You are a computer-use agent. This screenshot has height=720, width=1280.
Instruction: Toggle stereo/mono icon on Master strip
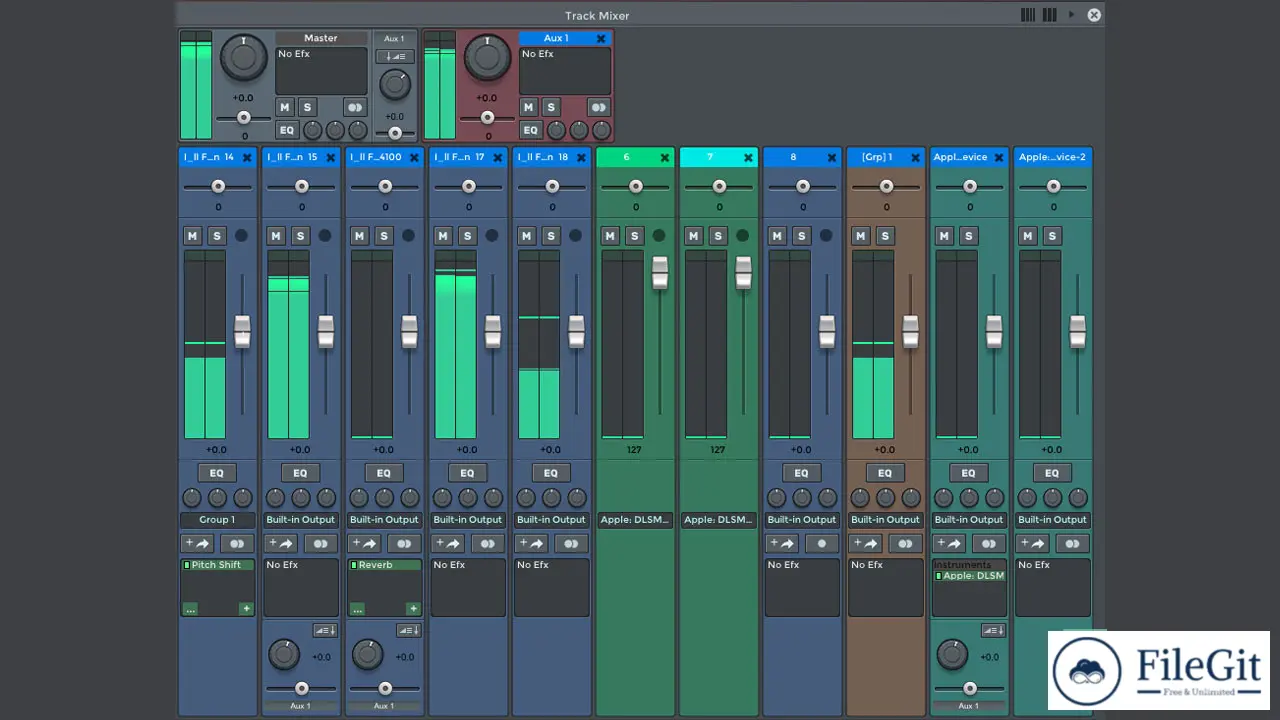(x=354, y=107)
